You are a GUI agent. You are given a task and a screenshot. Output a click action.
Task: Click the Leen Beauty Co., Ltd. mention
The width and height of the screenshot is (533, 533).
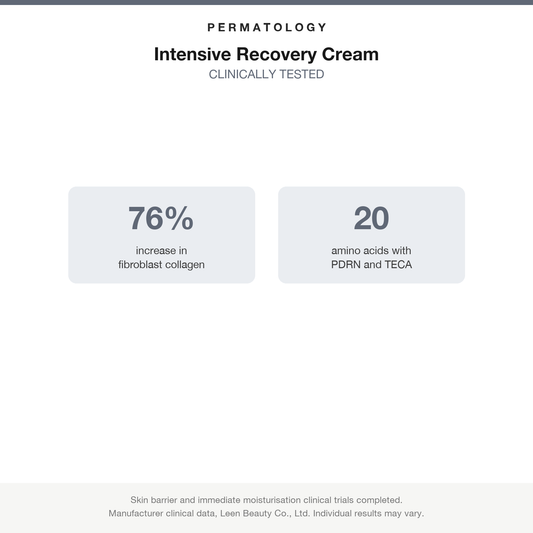pos(265,513)
